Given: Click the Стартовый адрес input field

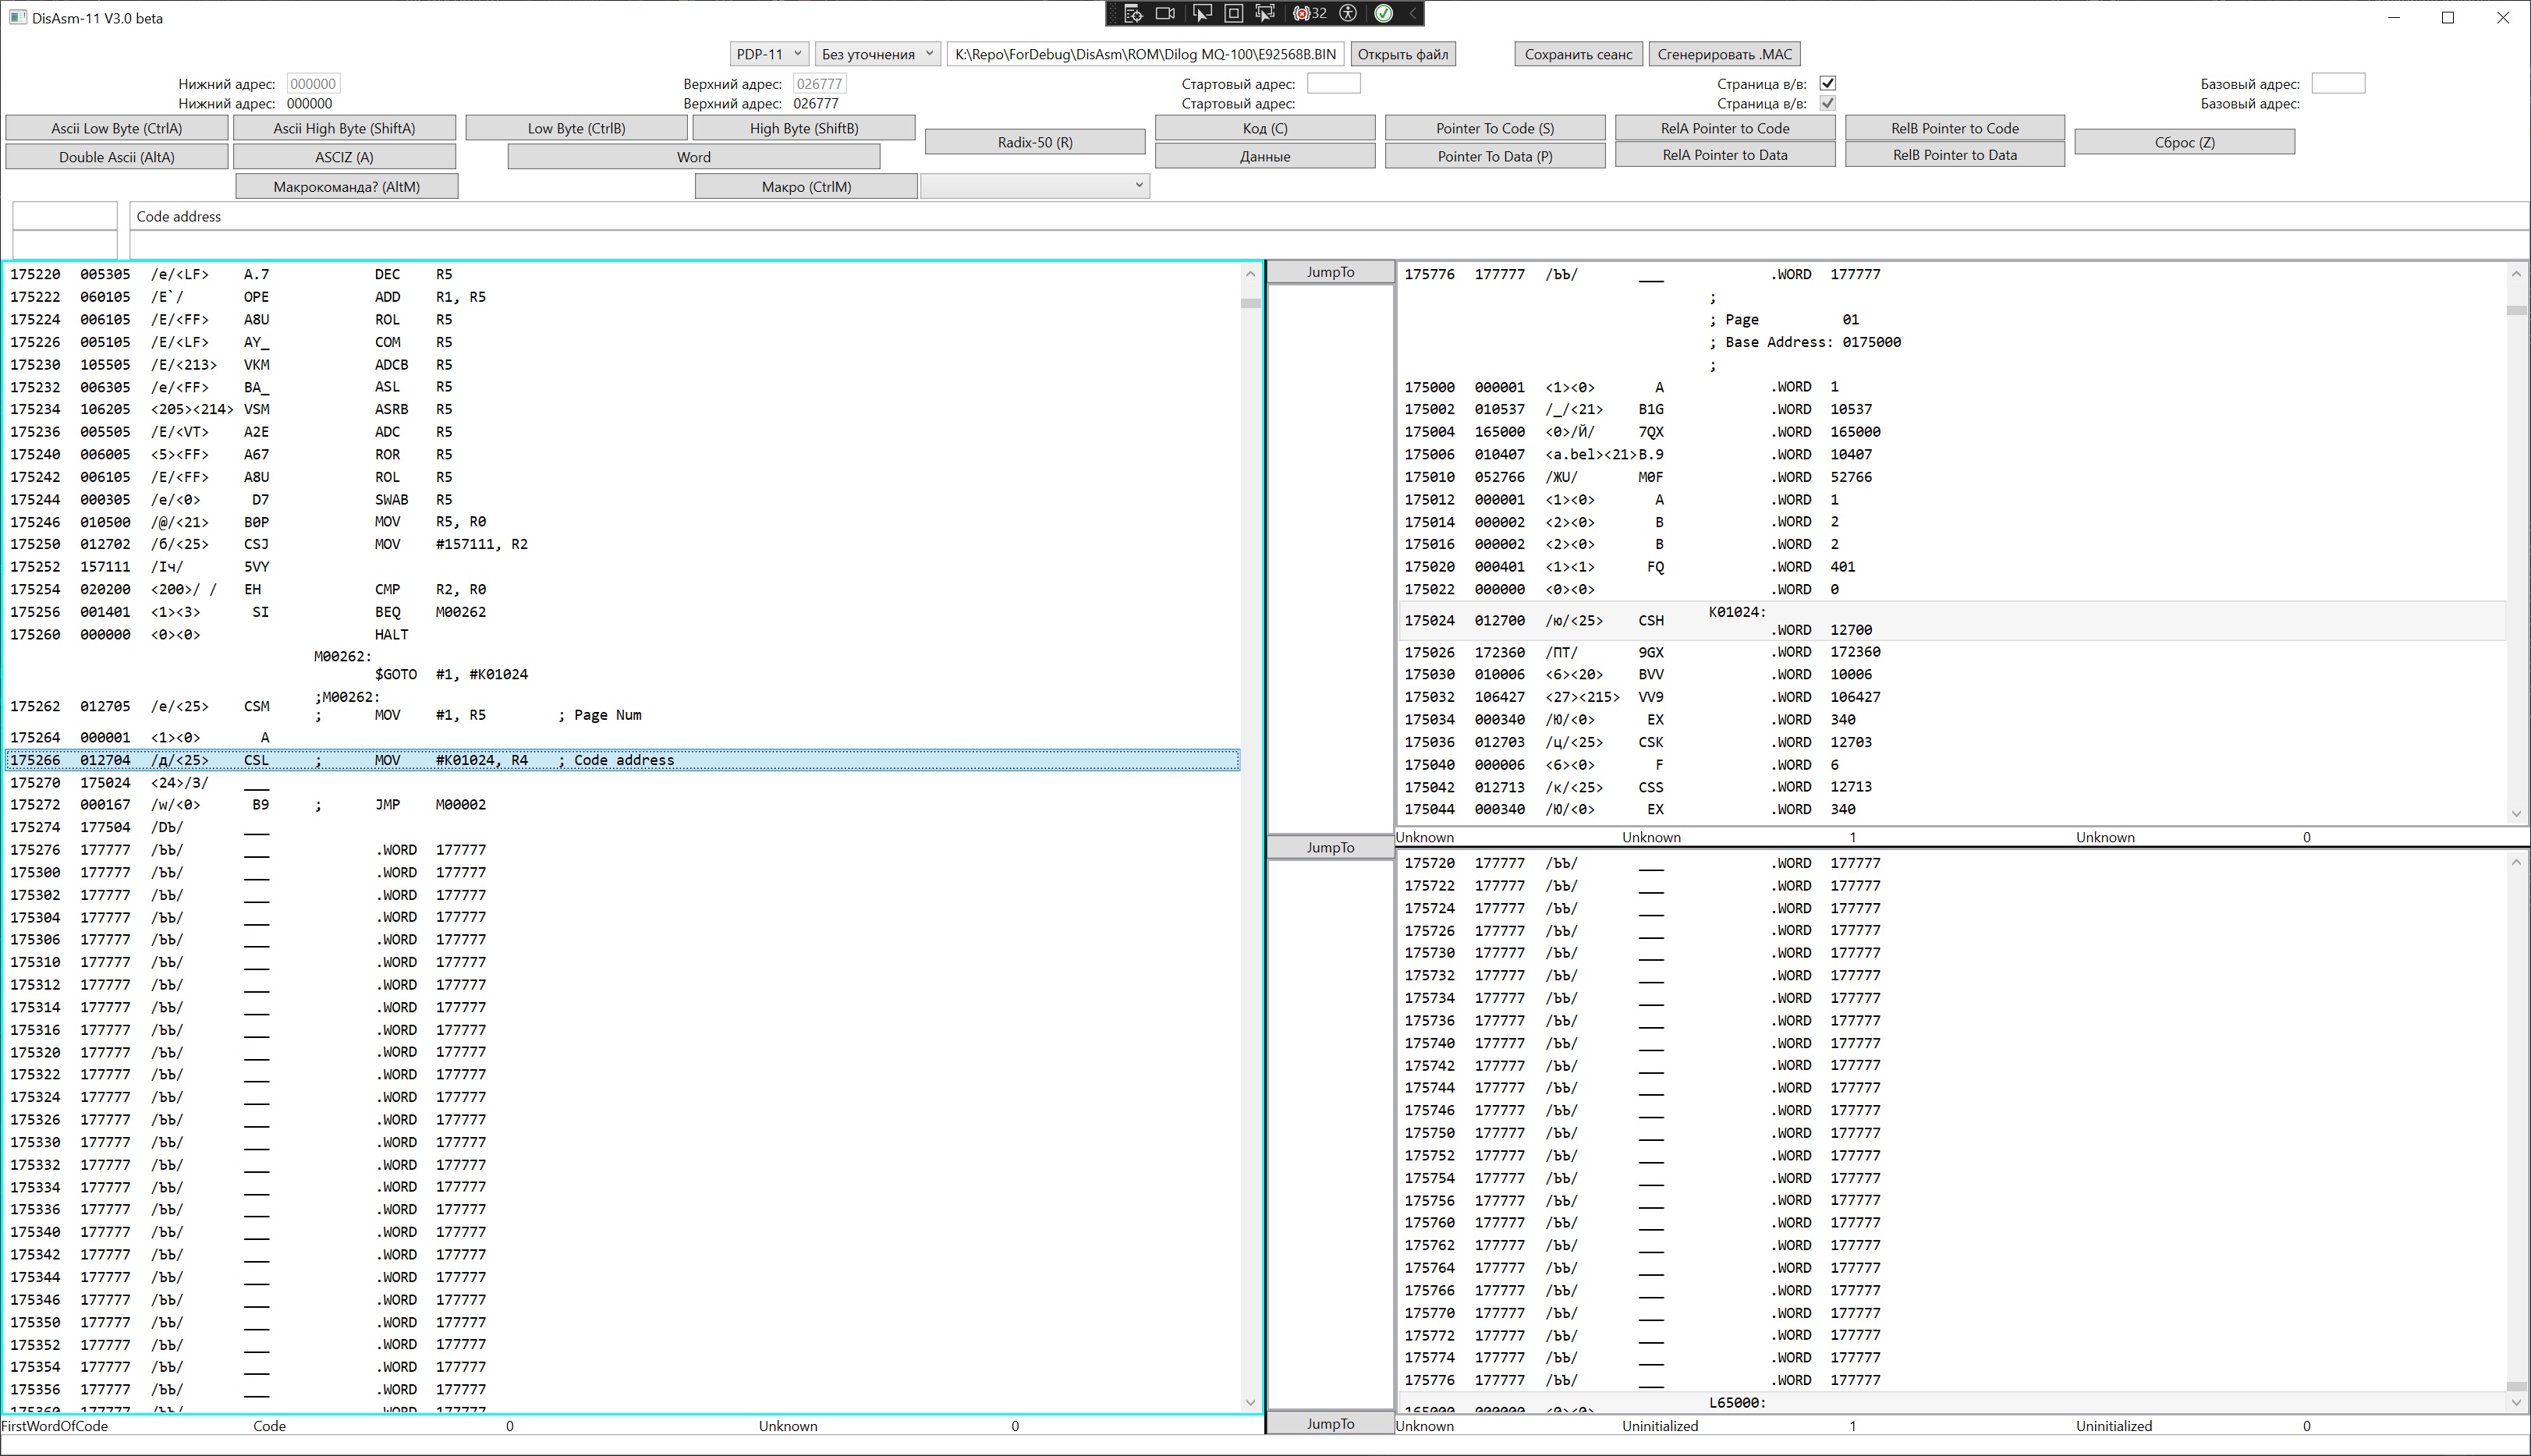Looking at the screenshot, I should [x=1333, y=83].
